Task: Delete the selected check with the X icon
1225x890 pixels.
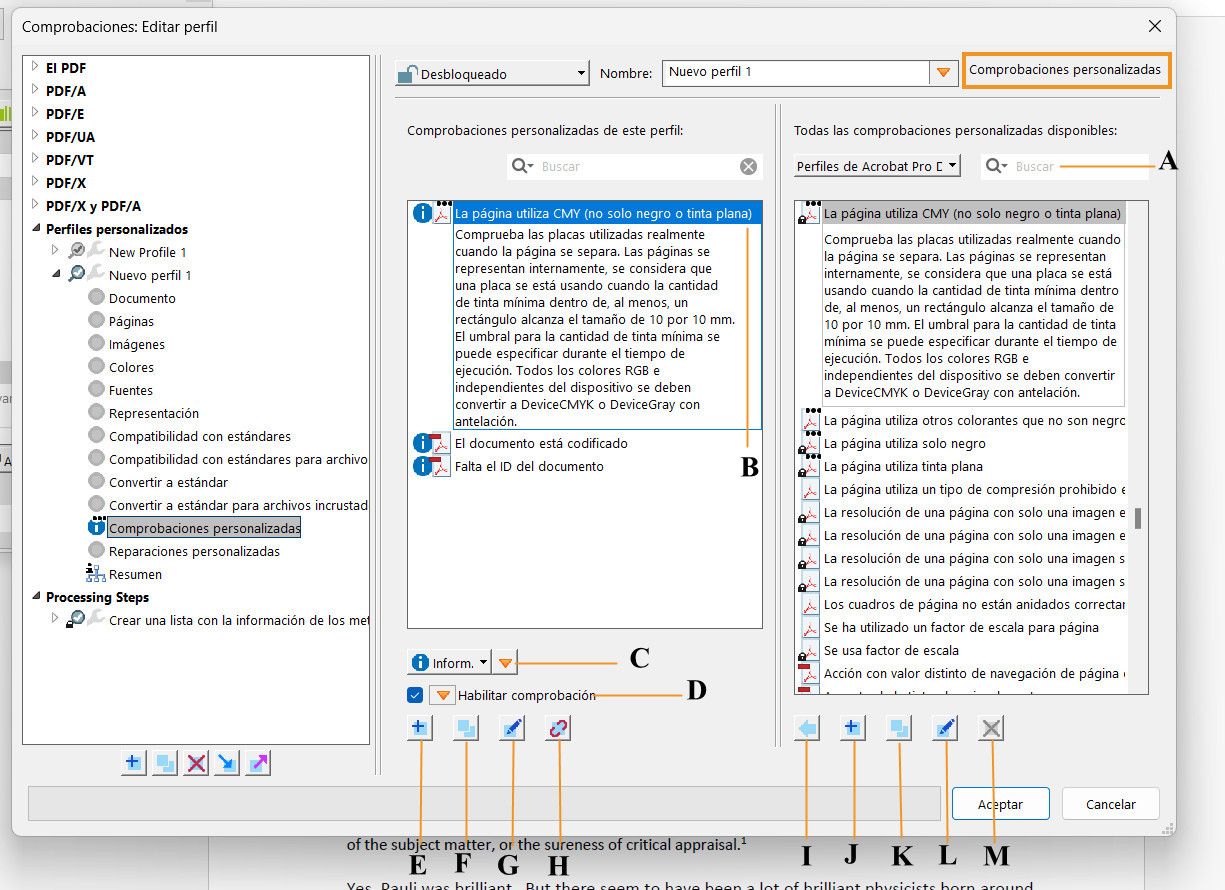Action: pyautogui.click(x=990, y=728)
